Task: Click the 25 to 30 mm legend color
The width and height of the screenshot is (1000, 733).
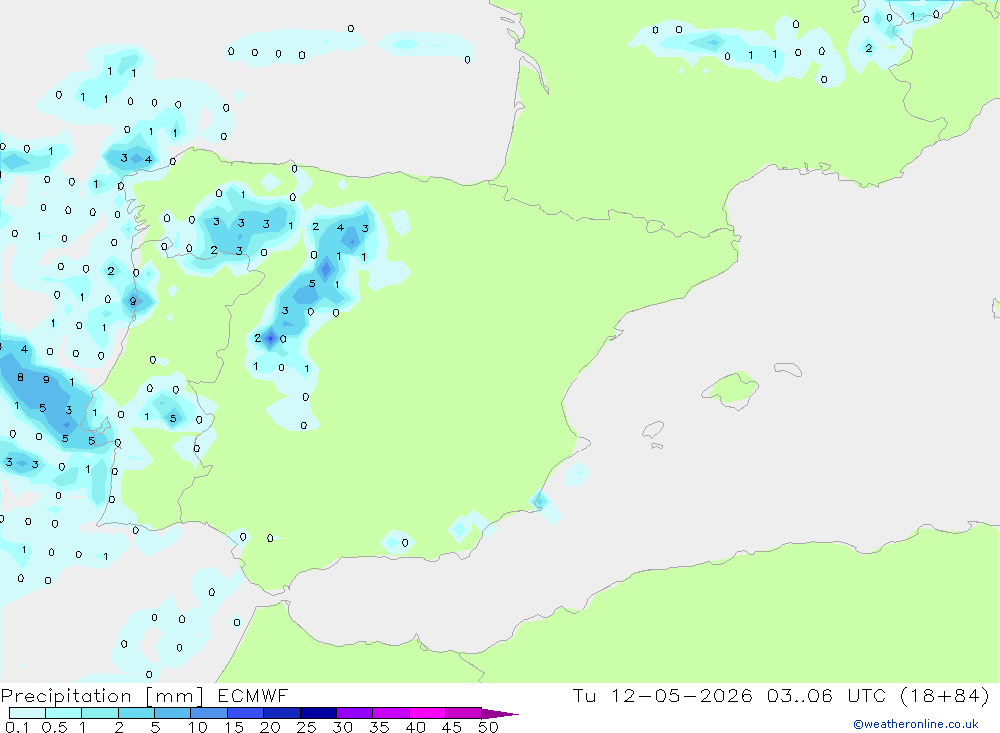Action: [318, 713]
